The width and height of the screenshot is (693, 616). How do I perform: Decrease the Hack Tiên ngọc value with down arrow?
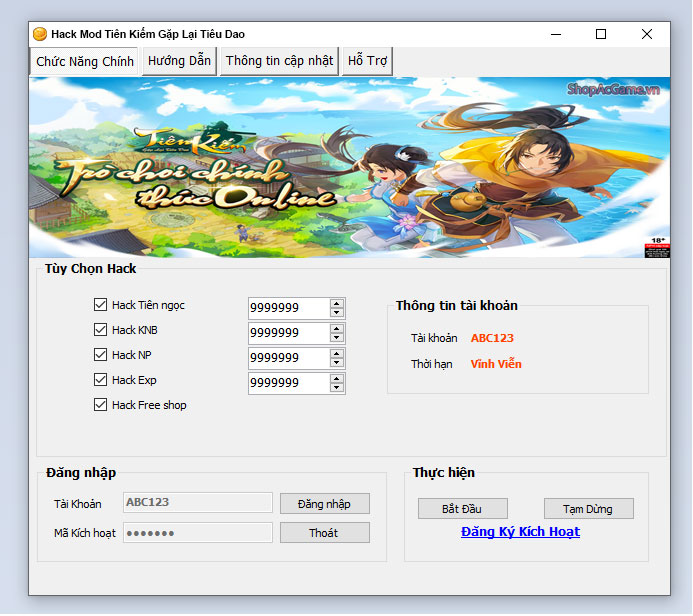[x=337, y=312]
